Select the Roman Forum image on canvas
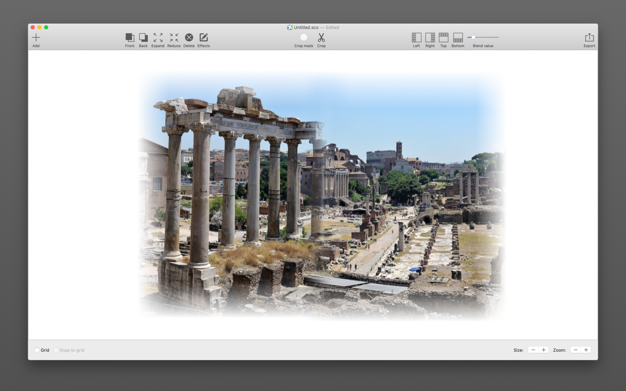Viewport: 626px width, 391px height. (321, 196)
